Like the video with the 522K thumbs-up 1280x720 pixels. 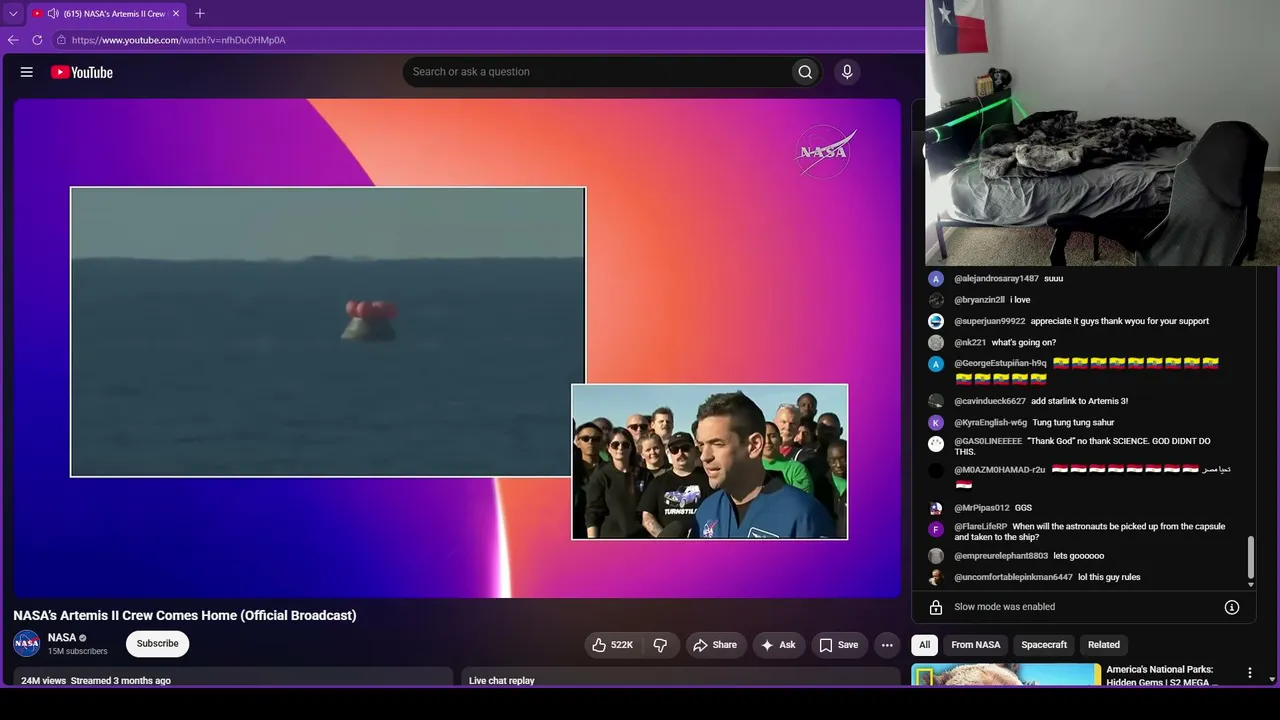612,645
